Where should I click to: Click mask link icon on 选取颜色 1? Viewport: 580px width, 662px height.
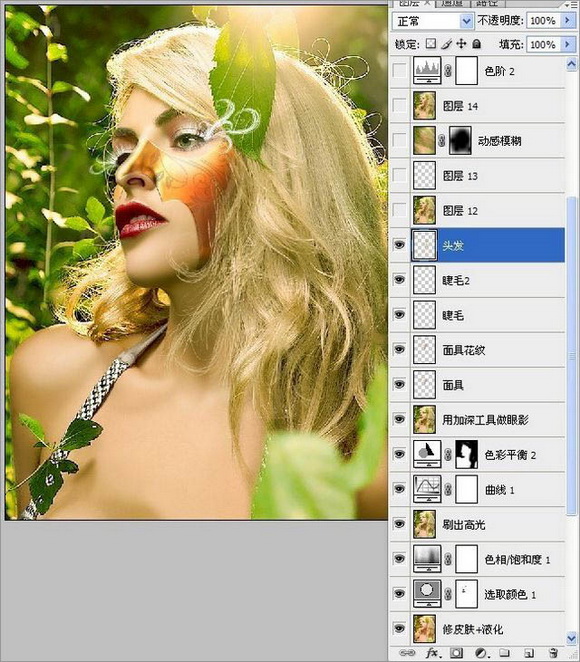click(448, 594)
